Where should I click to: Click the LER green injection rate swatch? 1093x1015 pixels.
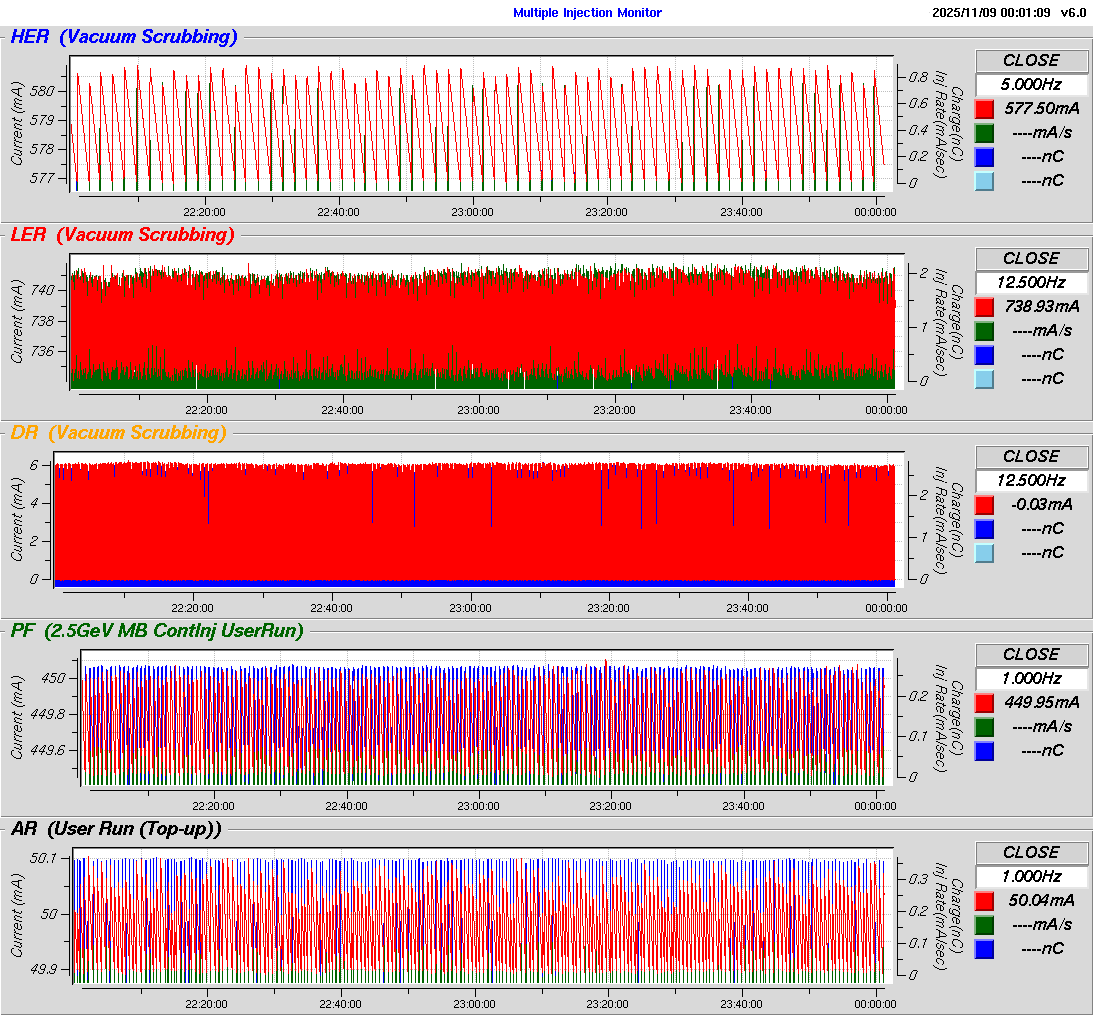click(985, 330)
